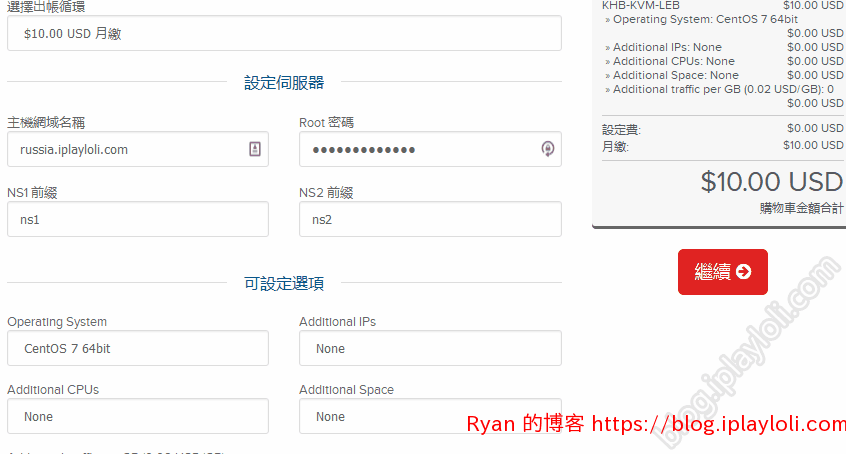This screenshot has width=846, height=454.
Task: Click the hostname field russia.iplayloli.com
Action: click(138, 150)
